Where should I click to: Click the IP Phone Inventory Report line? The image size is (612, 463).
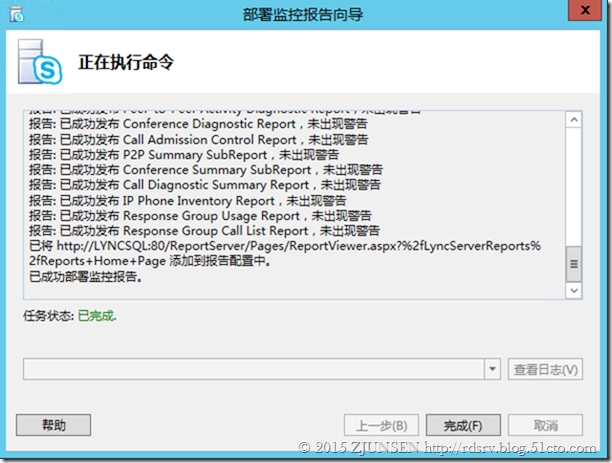pyautogui.click(x=188, y=201)
